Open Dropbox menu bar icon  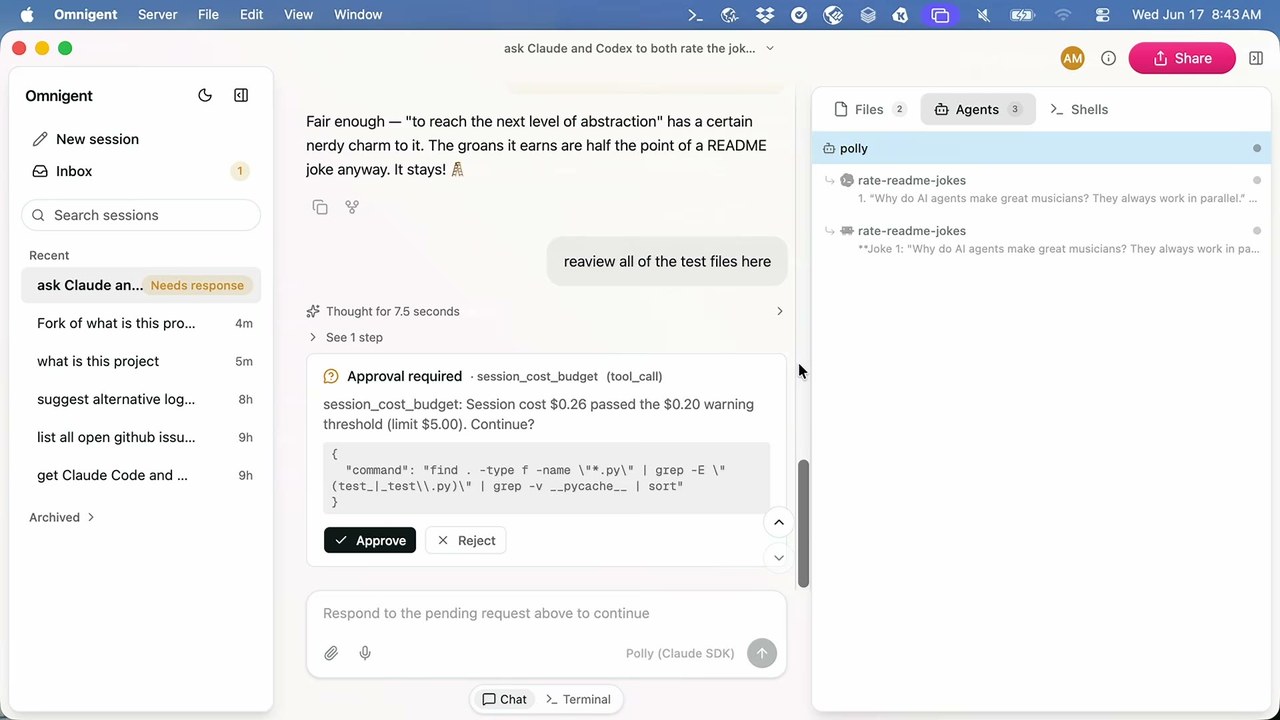tap(765, 14)
